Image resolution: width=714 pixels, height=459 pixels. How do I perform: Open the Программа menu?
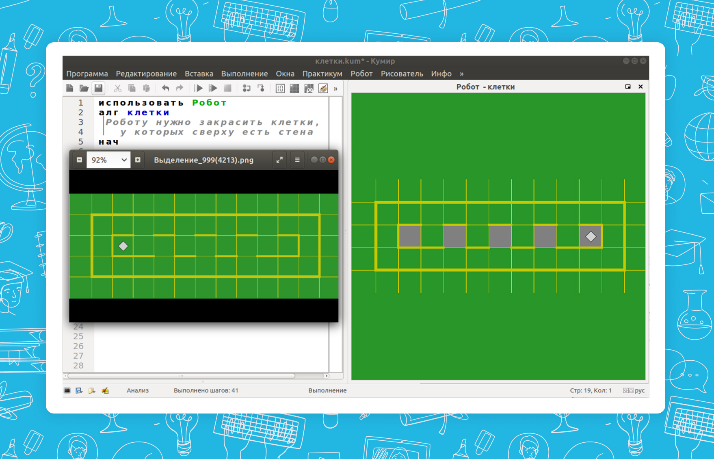point(87,74)
